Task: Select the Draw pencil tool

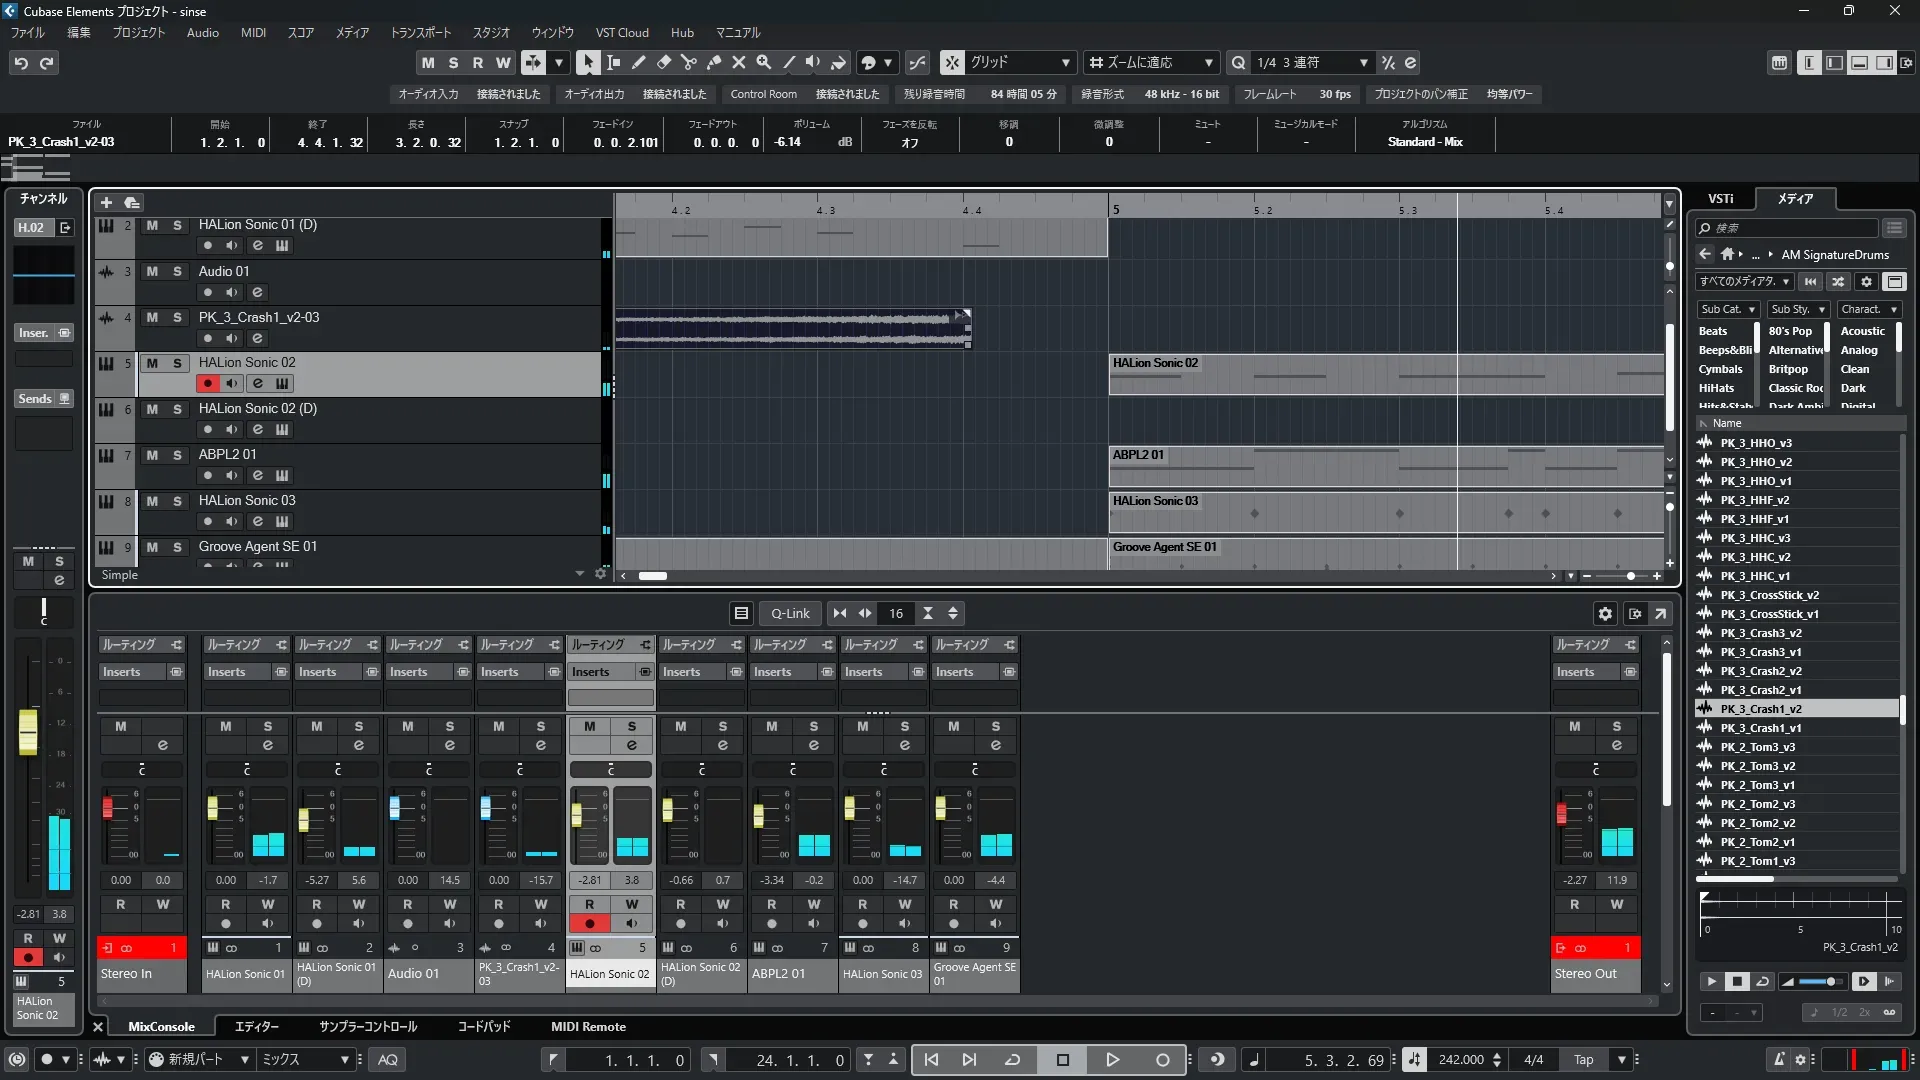Action: point(639,62)
